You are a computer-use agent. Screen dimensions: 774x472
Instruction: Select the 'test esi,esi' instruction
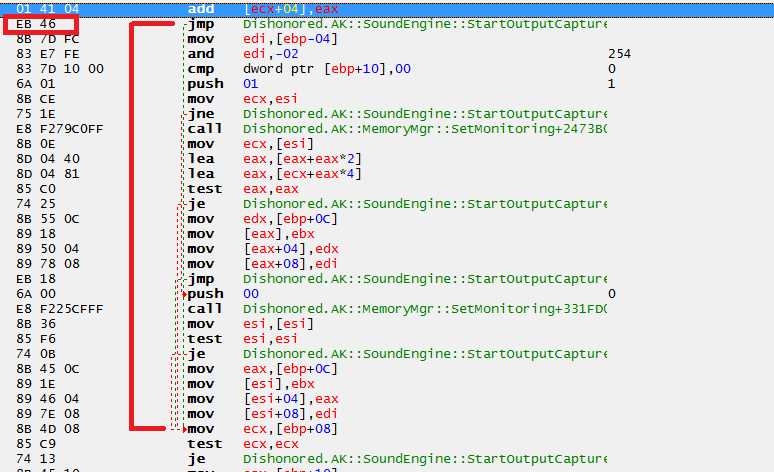coord(242,339)
